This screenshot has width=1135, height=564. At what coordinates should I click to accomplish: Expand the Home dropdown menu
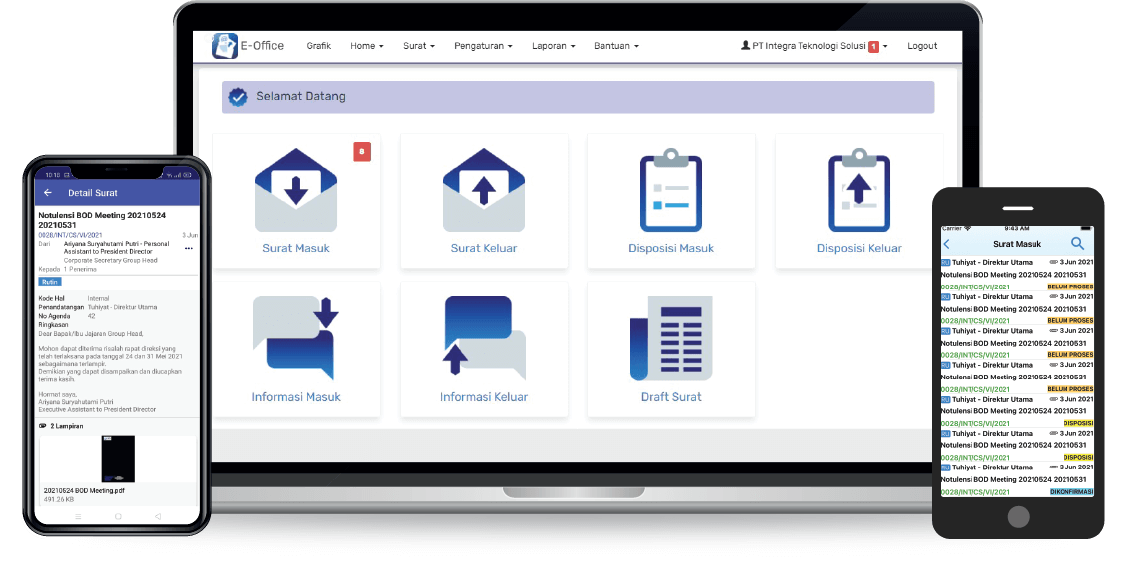click(x=366, y=46)
